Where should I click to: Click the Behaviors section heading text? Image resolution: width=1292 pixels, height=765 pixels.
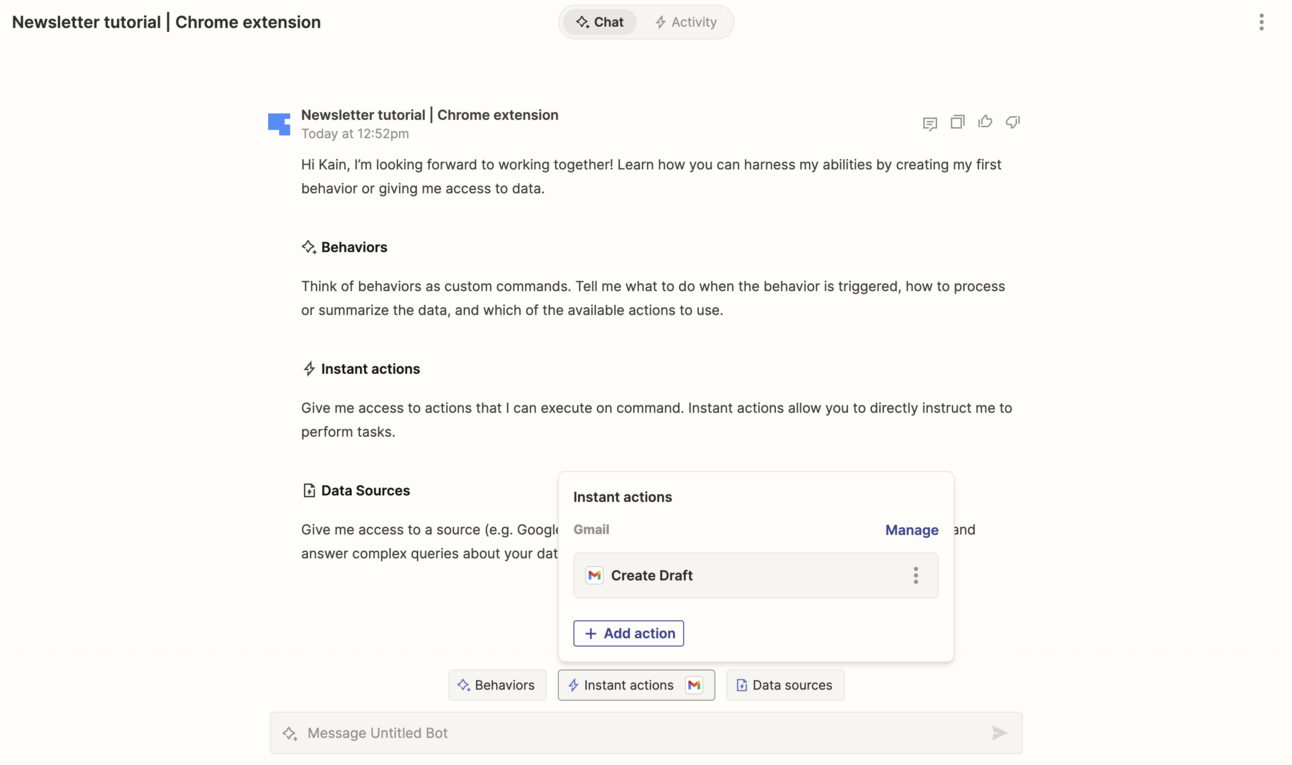(x=354, y=247)
